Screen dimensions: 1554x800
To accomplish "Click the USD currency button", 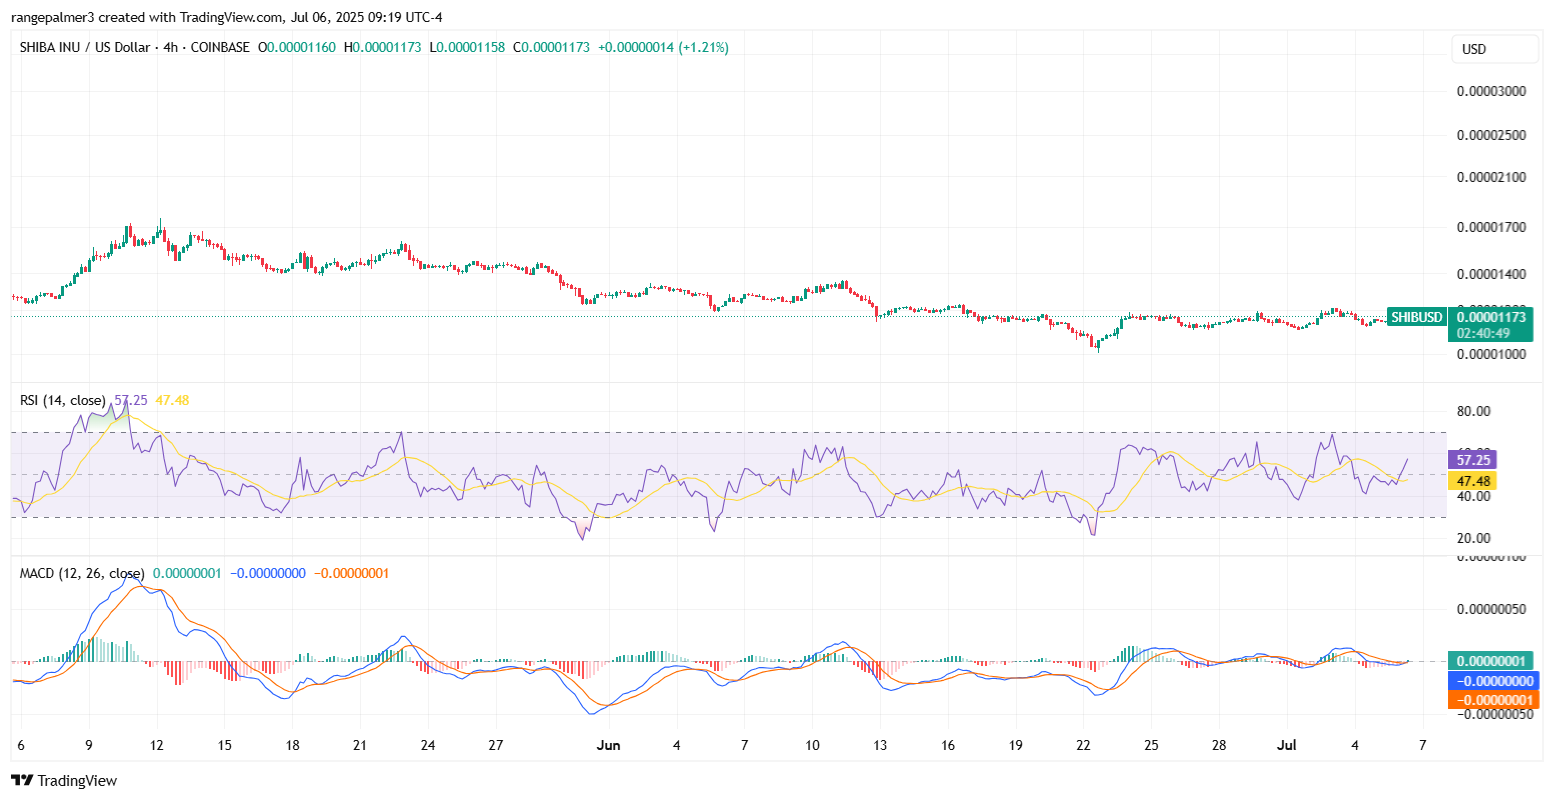I will point(1495,49).
